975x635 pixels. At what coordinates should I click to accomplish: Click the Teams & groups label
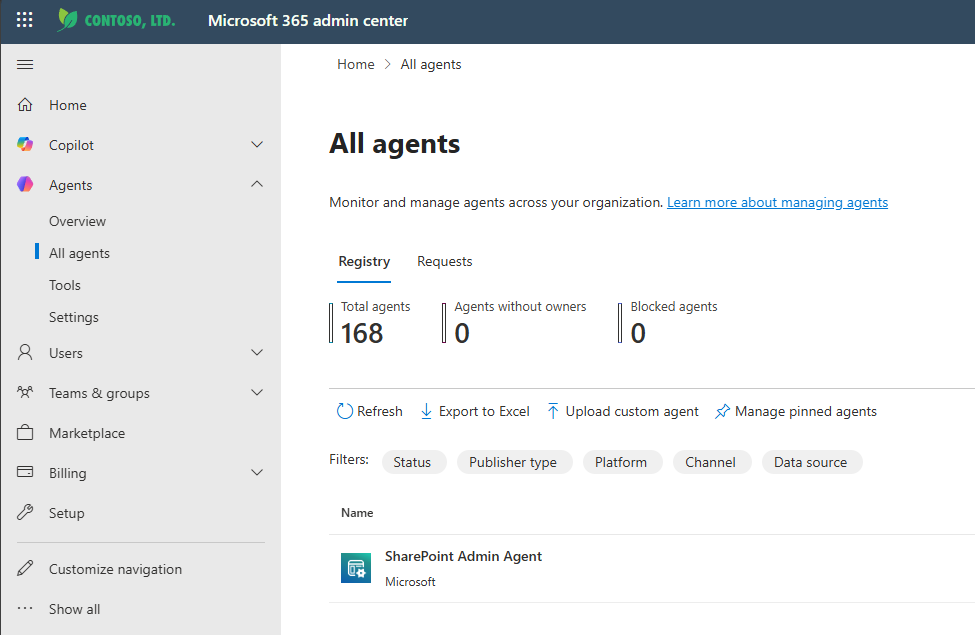[99, 393]
